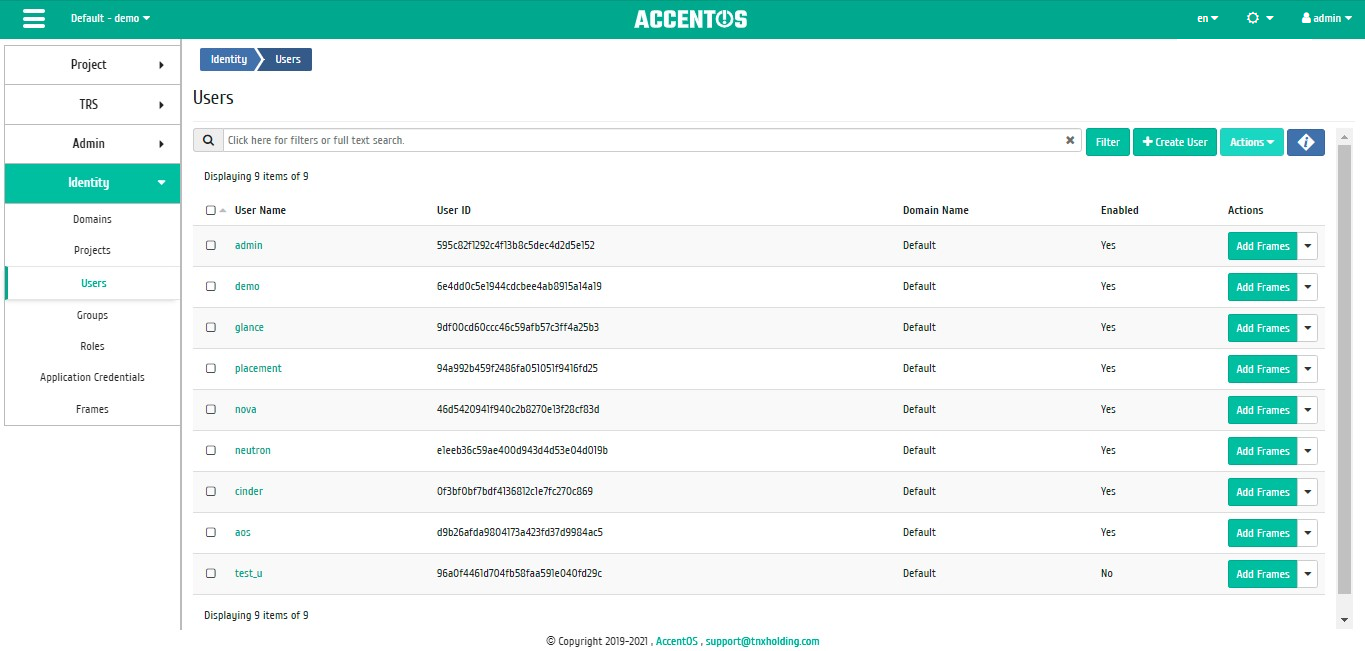Open the settings gear menu
This screenshot has height=651, width=1365.
1260,19
